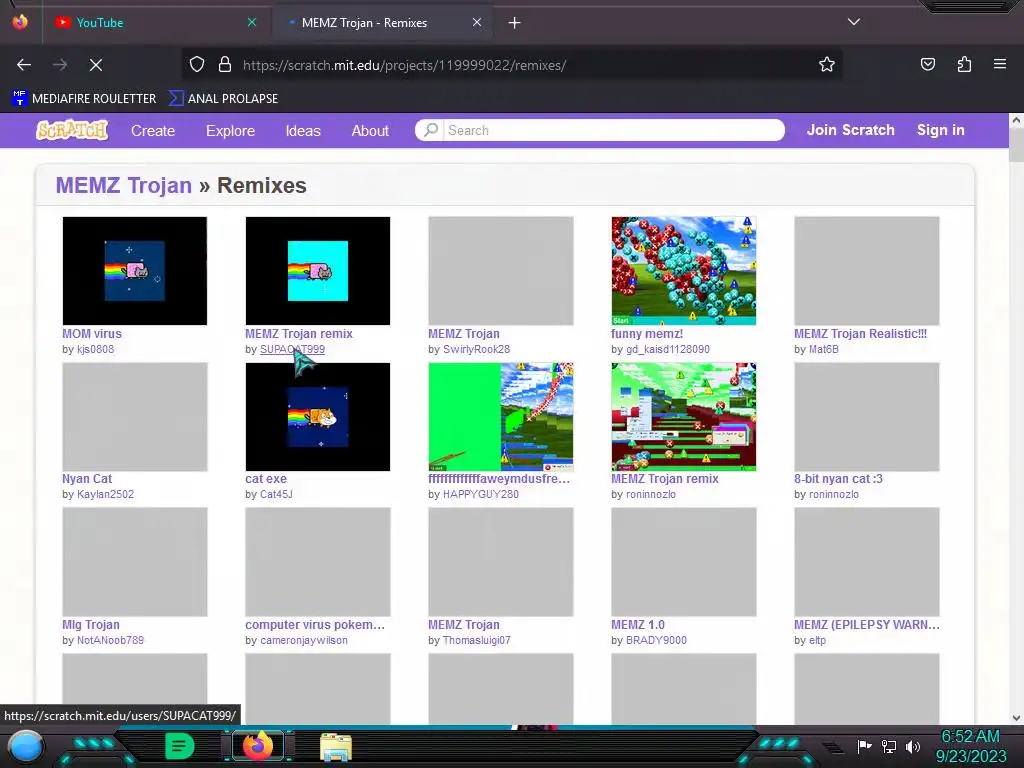Open the Mlg Trojan project link
This screenshot has width=1024, height=768.
(91, 625)
